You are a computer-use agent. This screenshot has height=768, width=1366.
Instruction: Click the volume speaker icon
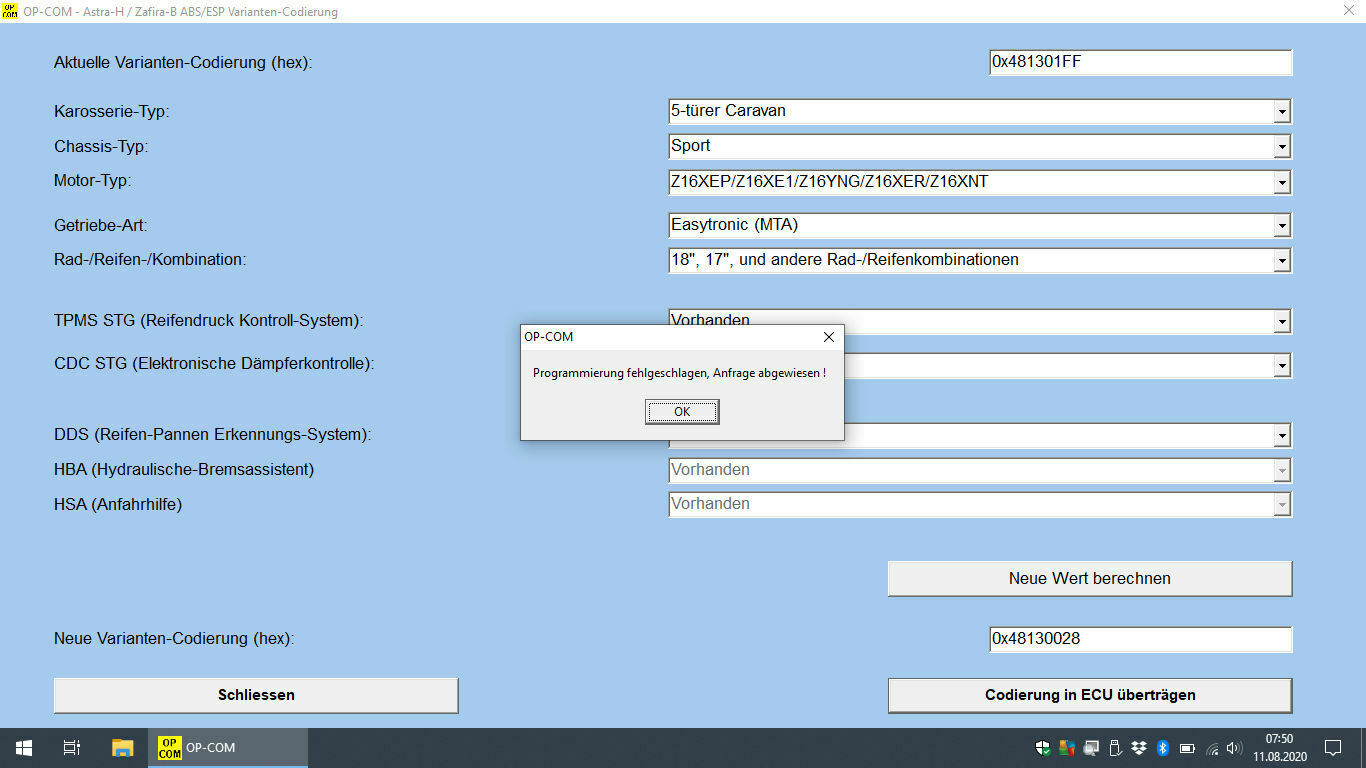(x=1235, y=747)
